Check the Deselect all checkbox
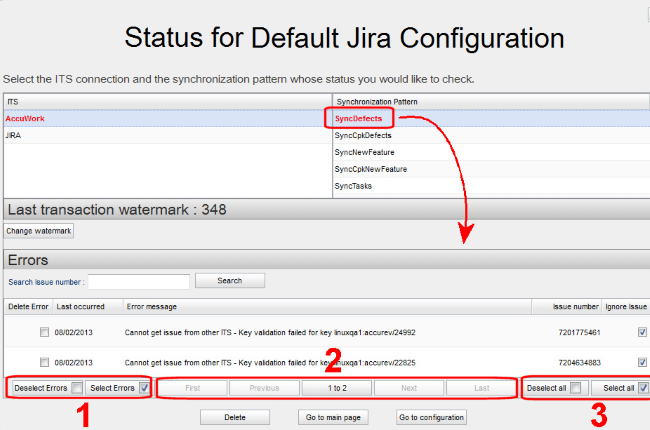Image resolution: width=650 pixels, height=430 pixels. tap(574, 387)
